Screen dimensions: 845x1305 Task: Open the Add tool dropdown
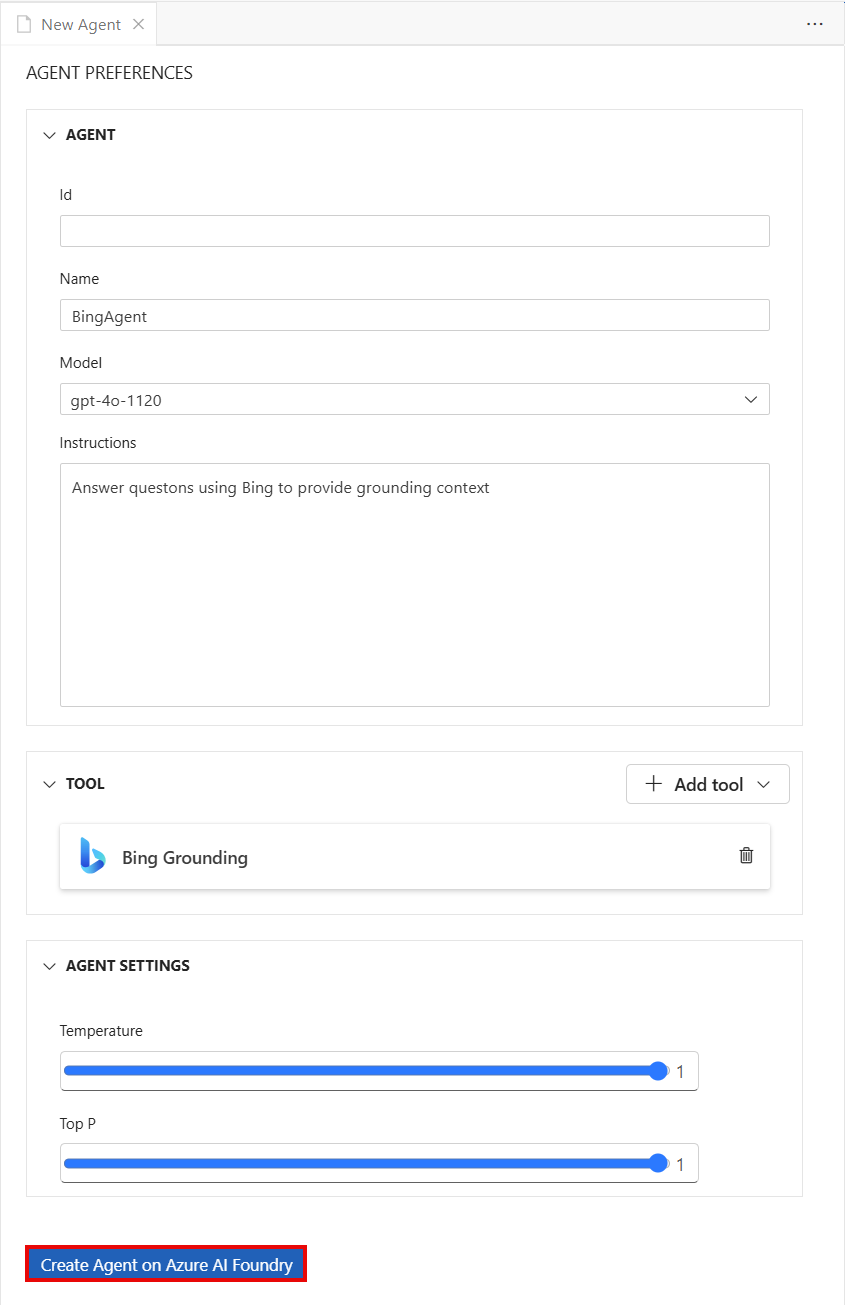[708, 784]
